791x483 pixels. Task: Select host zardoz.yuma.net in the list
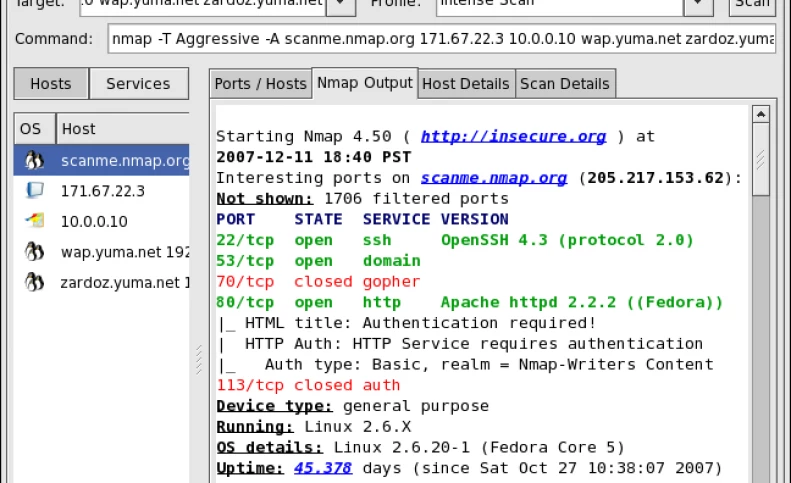pyautogui.click(x=101, y=282)
